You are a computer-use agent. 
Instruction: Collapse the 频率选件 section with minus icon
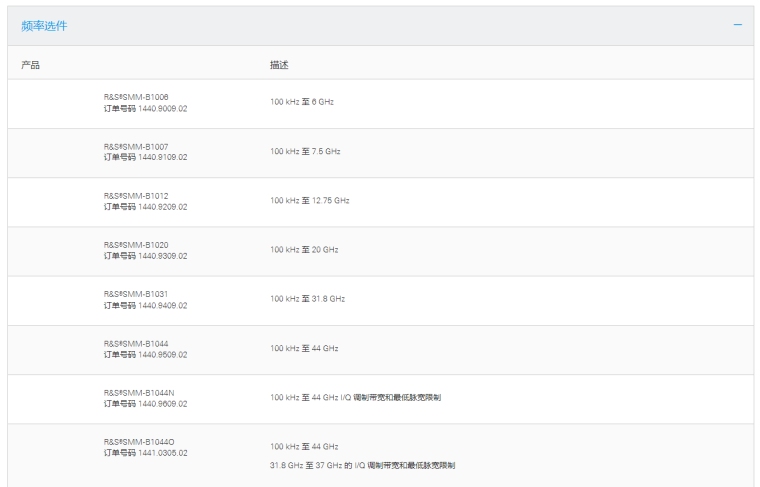coord(738,24)
